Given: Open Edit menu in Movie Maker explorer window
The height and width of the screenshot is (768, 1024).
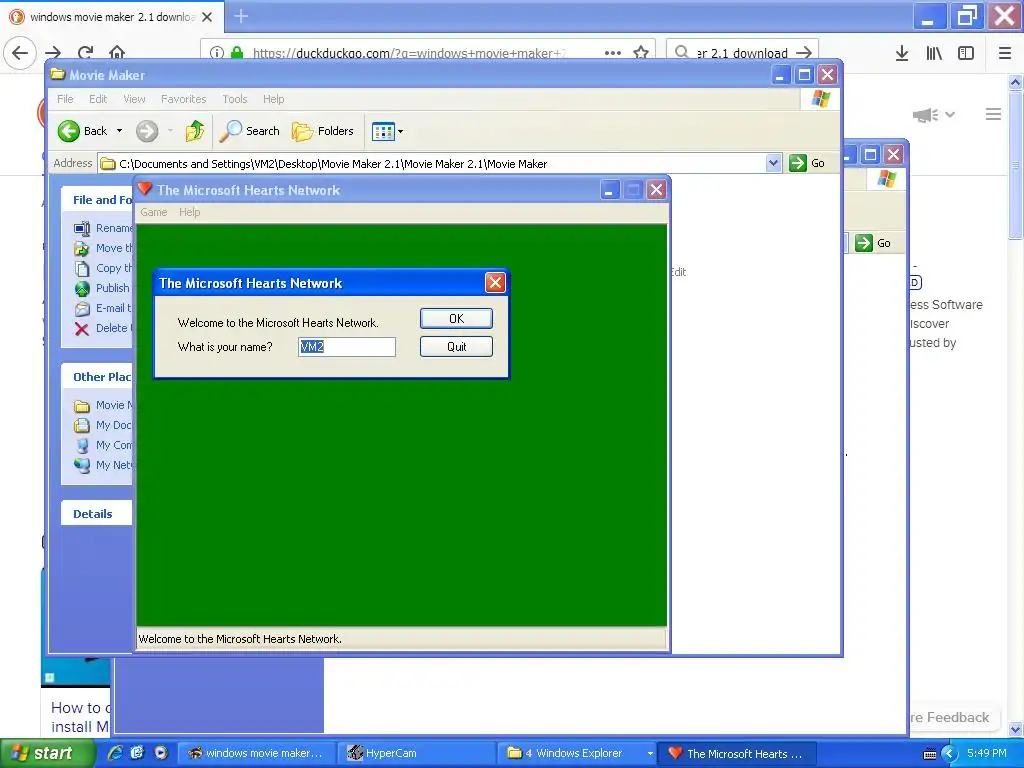Looking at the screenshot, I should (x=98, y=99).
